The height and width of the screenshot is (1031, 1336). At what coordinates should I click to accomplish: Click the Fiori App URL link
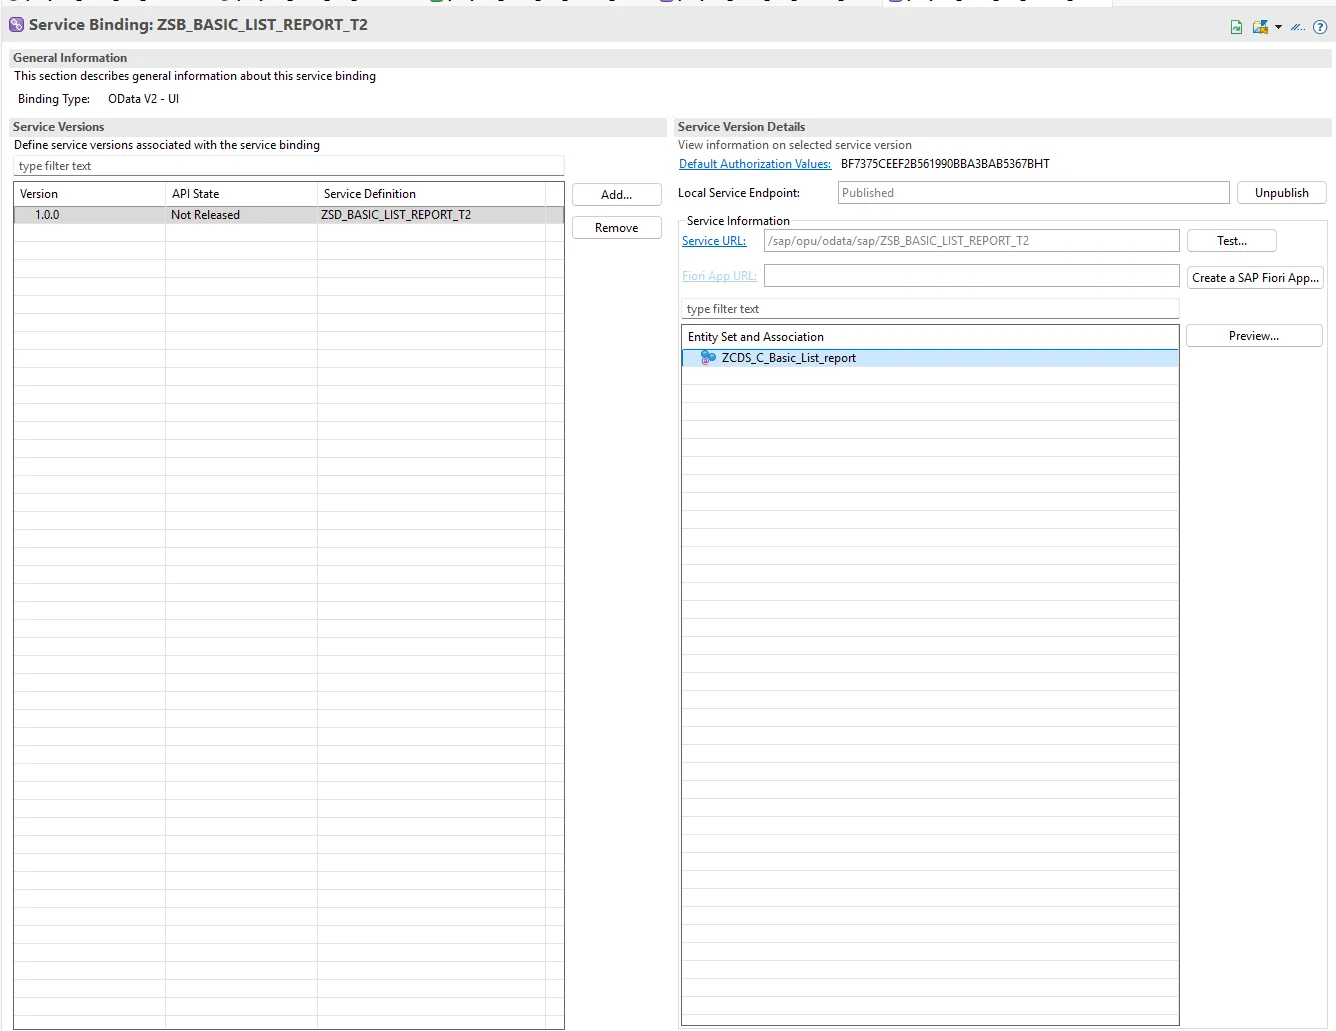pyautogui.click(x=719, y=276)
